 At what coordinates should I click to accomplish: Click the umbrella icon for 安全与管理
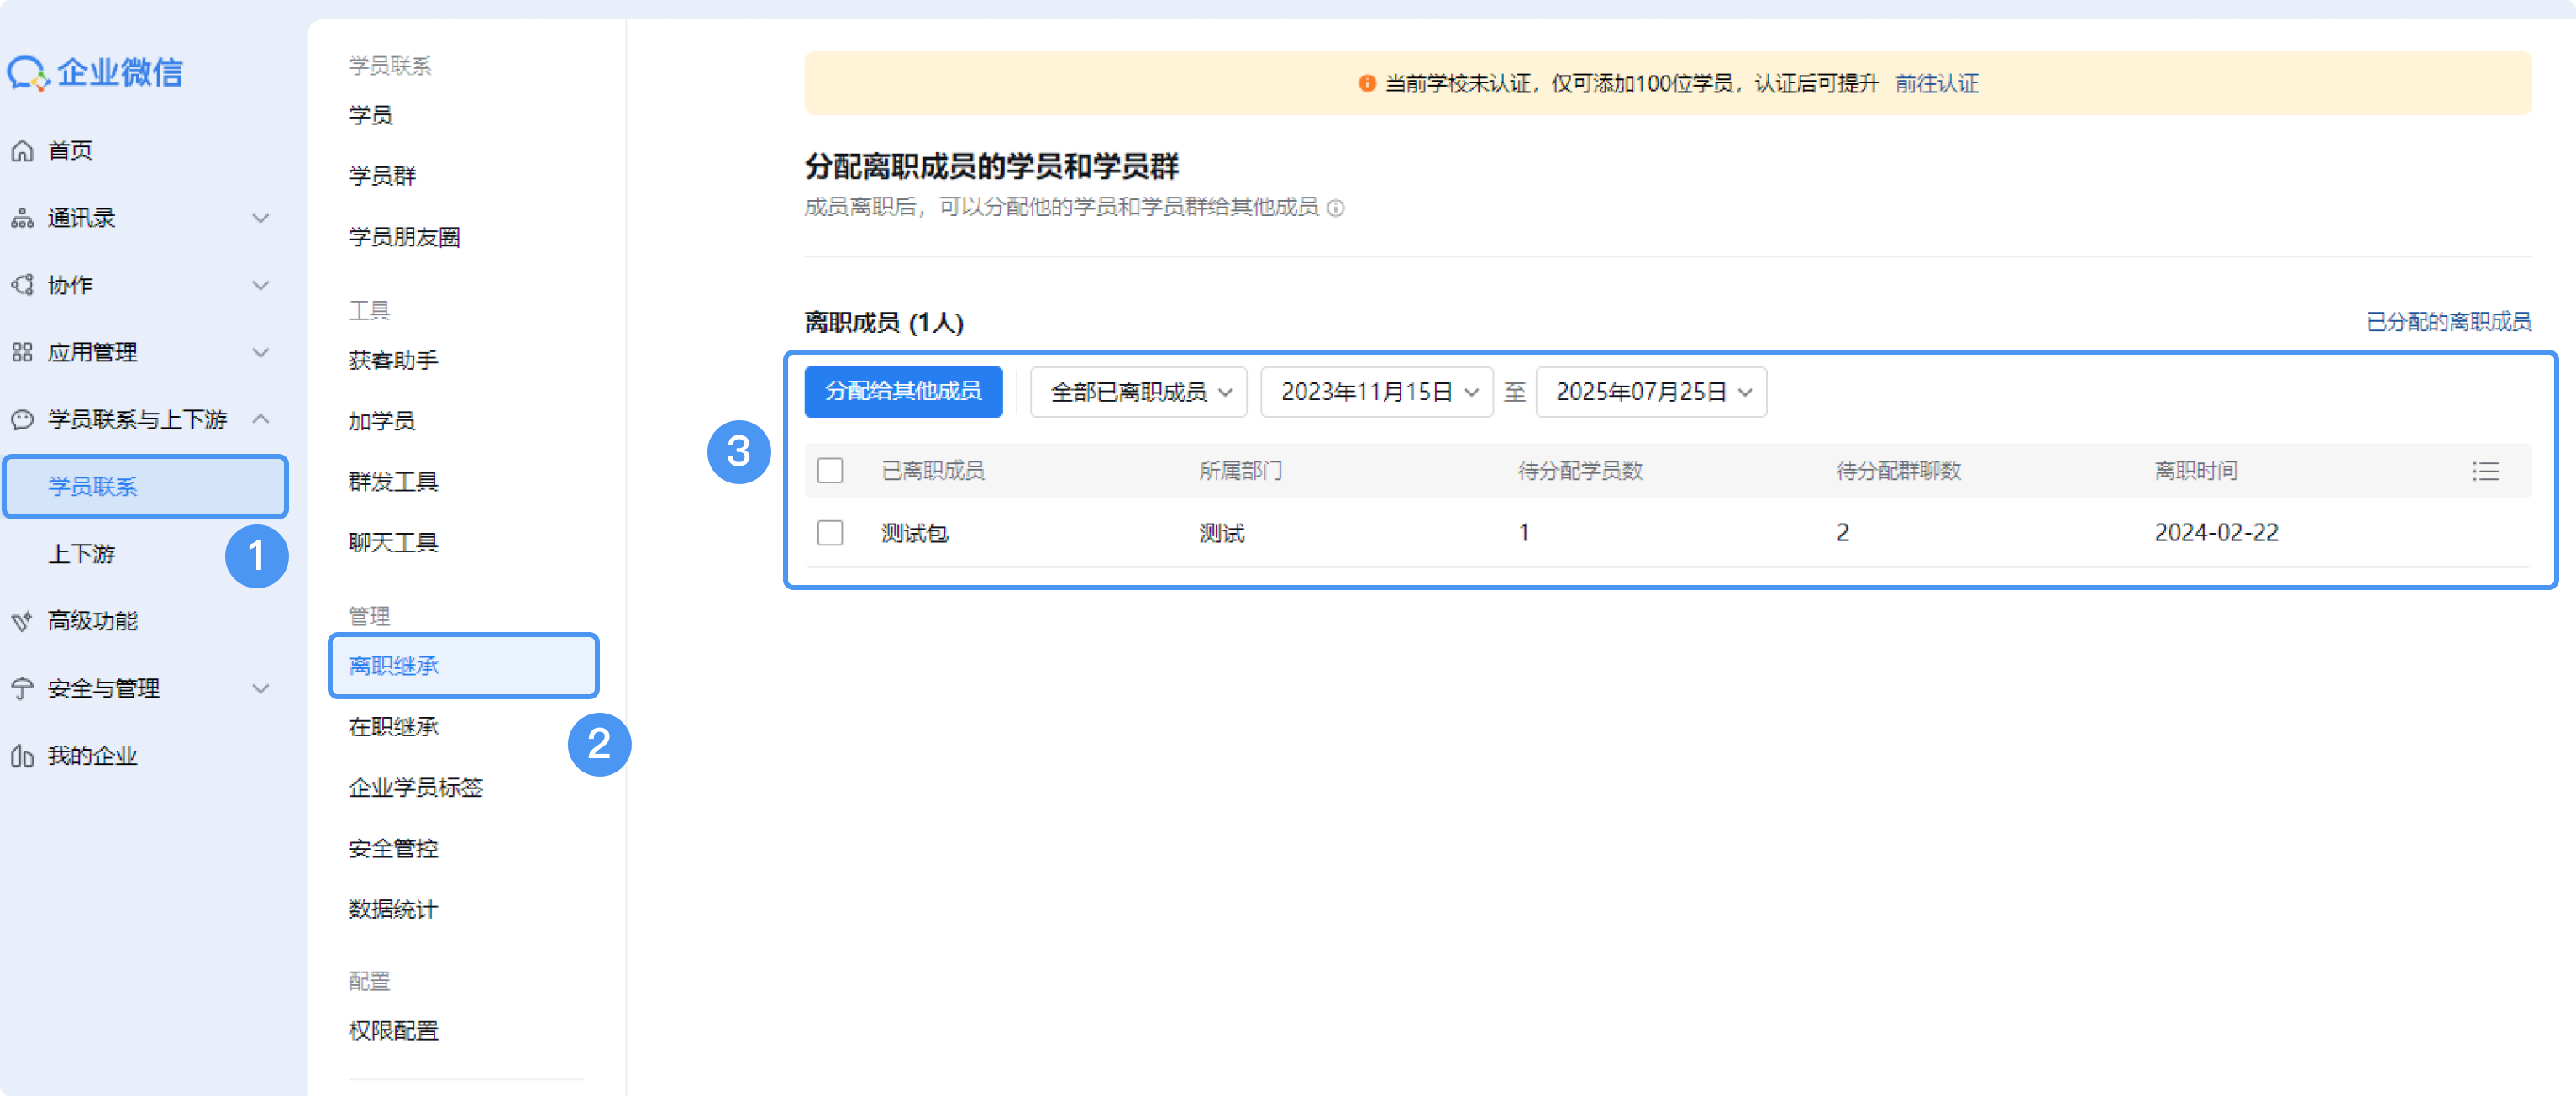pos(22,688)
